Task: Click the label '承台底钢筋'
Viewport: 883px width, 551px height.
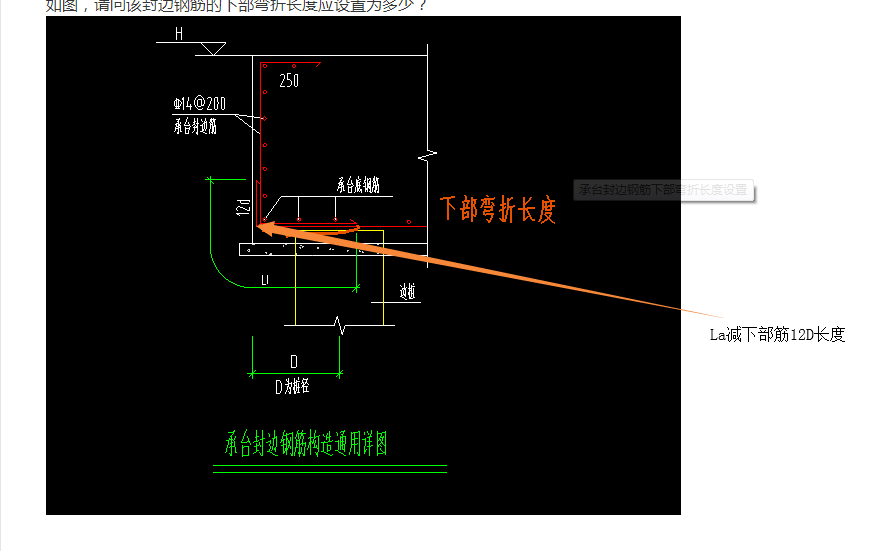Action: [358, 185]
